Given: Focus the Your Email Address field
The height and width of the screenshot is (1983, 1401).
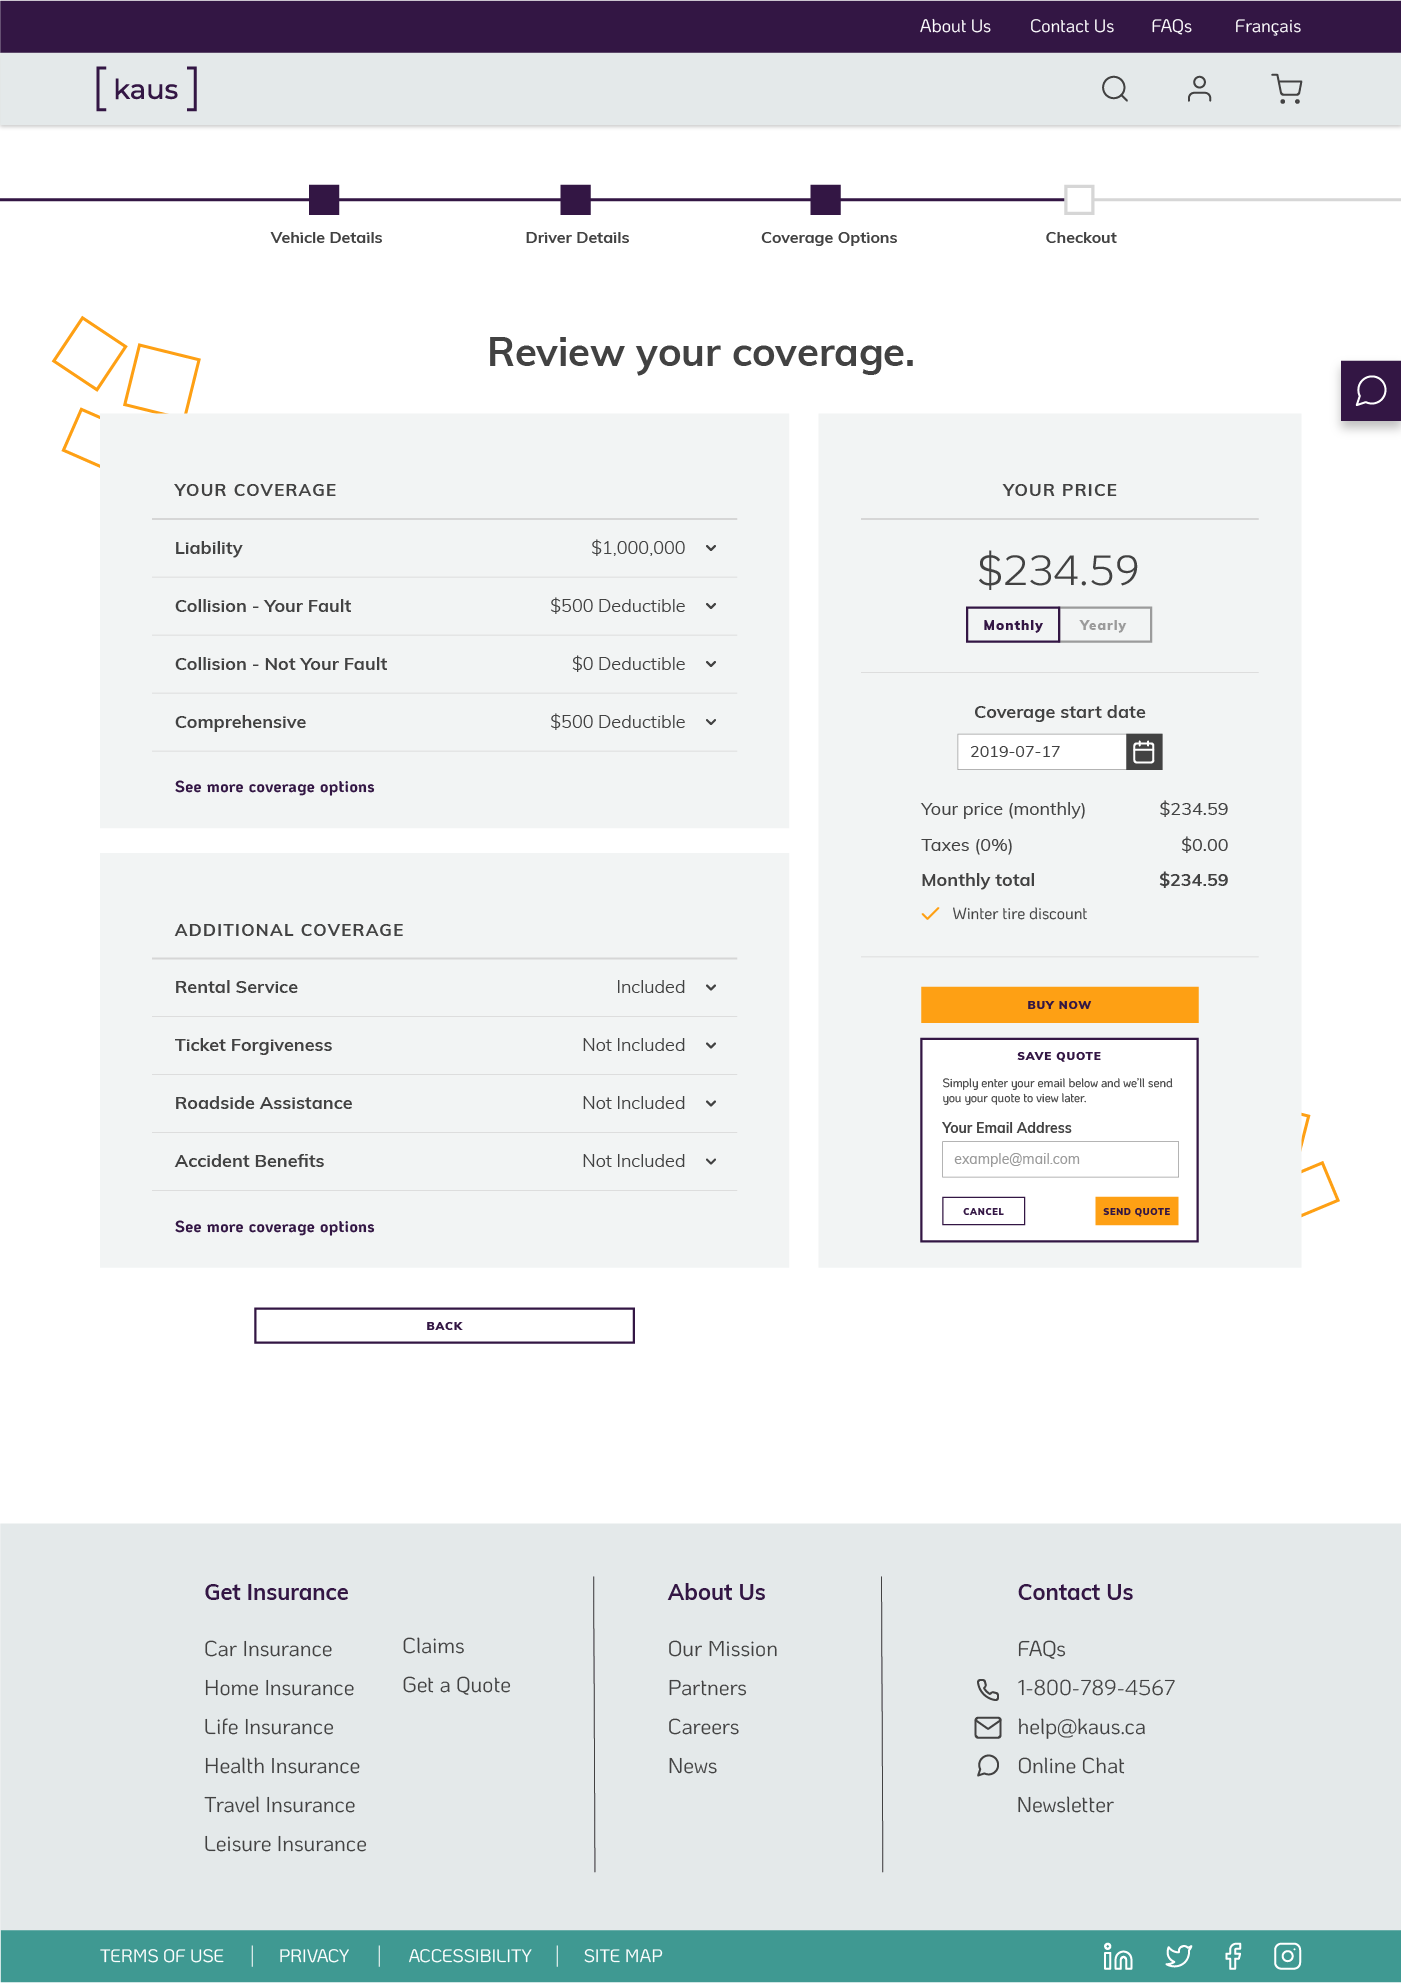Looking at the screenshot, I should point(1060,1159).
